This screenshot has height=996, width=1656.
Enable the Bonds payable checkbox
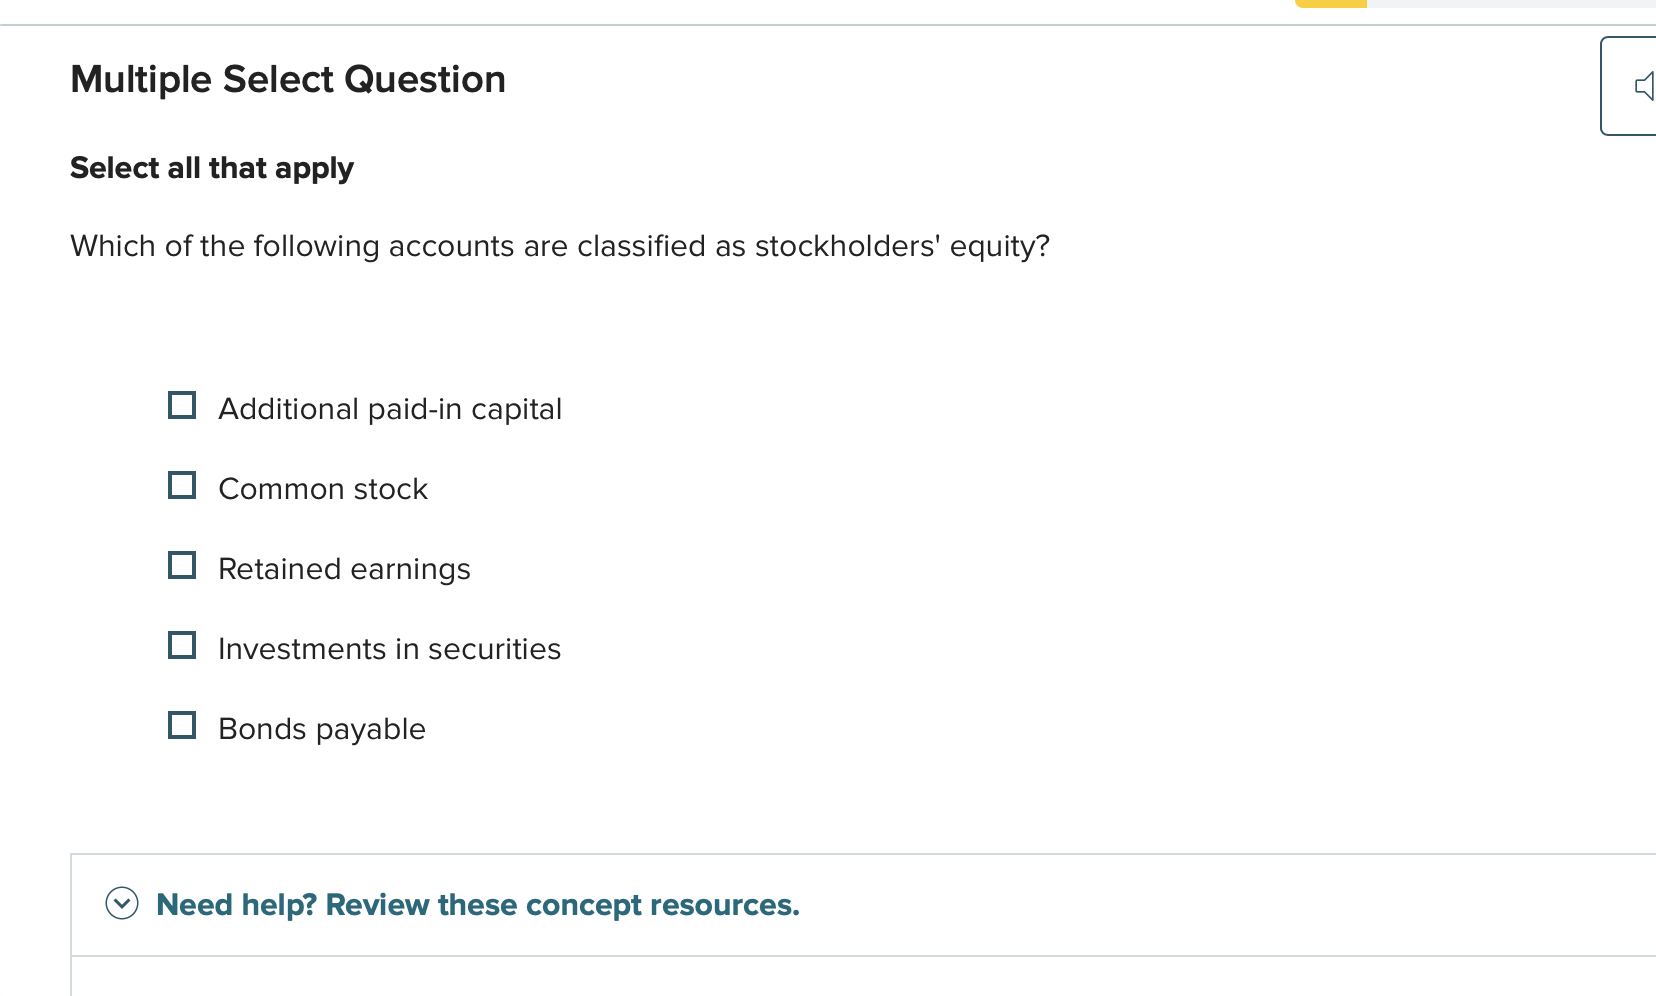(182, 725)
